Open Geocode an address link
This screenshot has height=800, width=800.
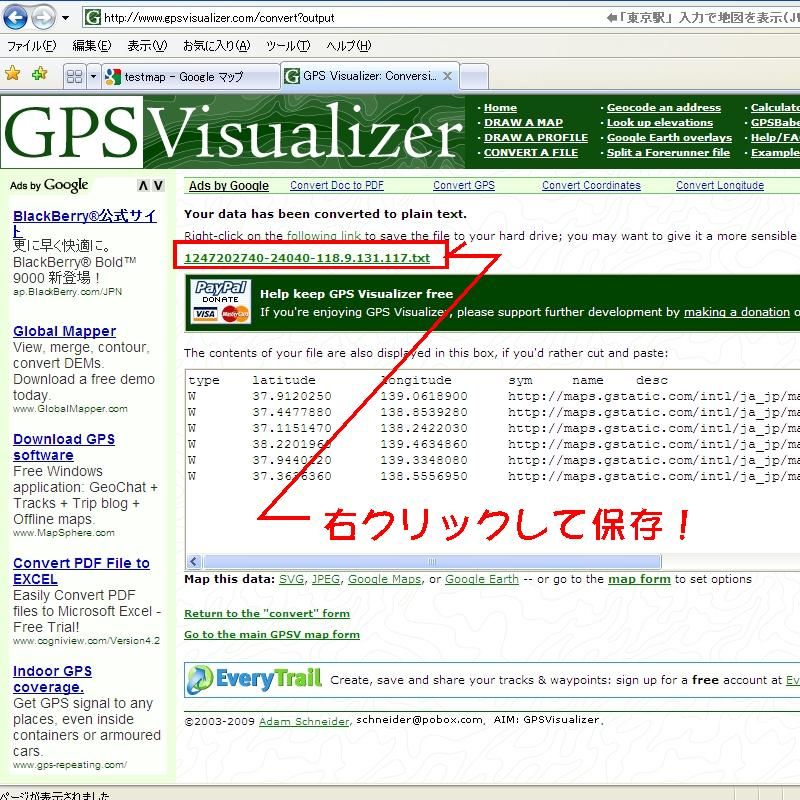664,108
